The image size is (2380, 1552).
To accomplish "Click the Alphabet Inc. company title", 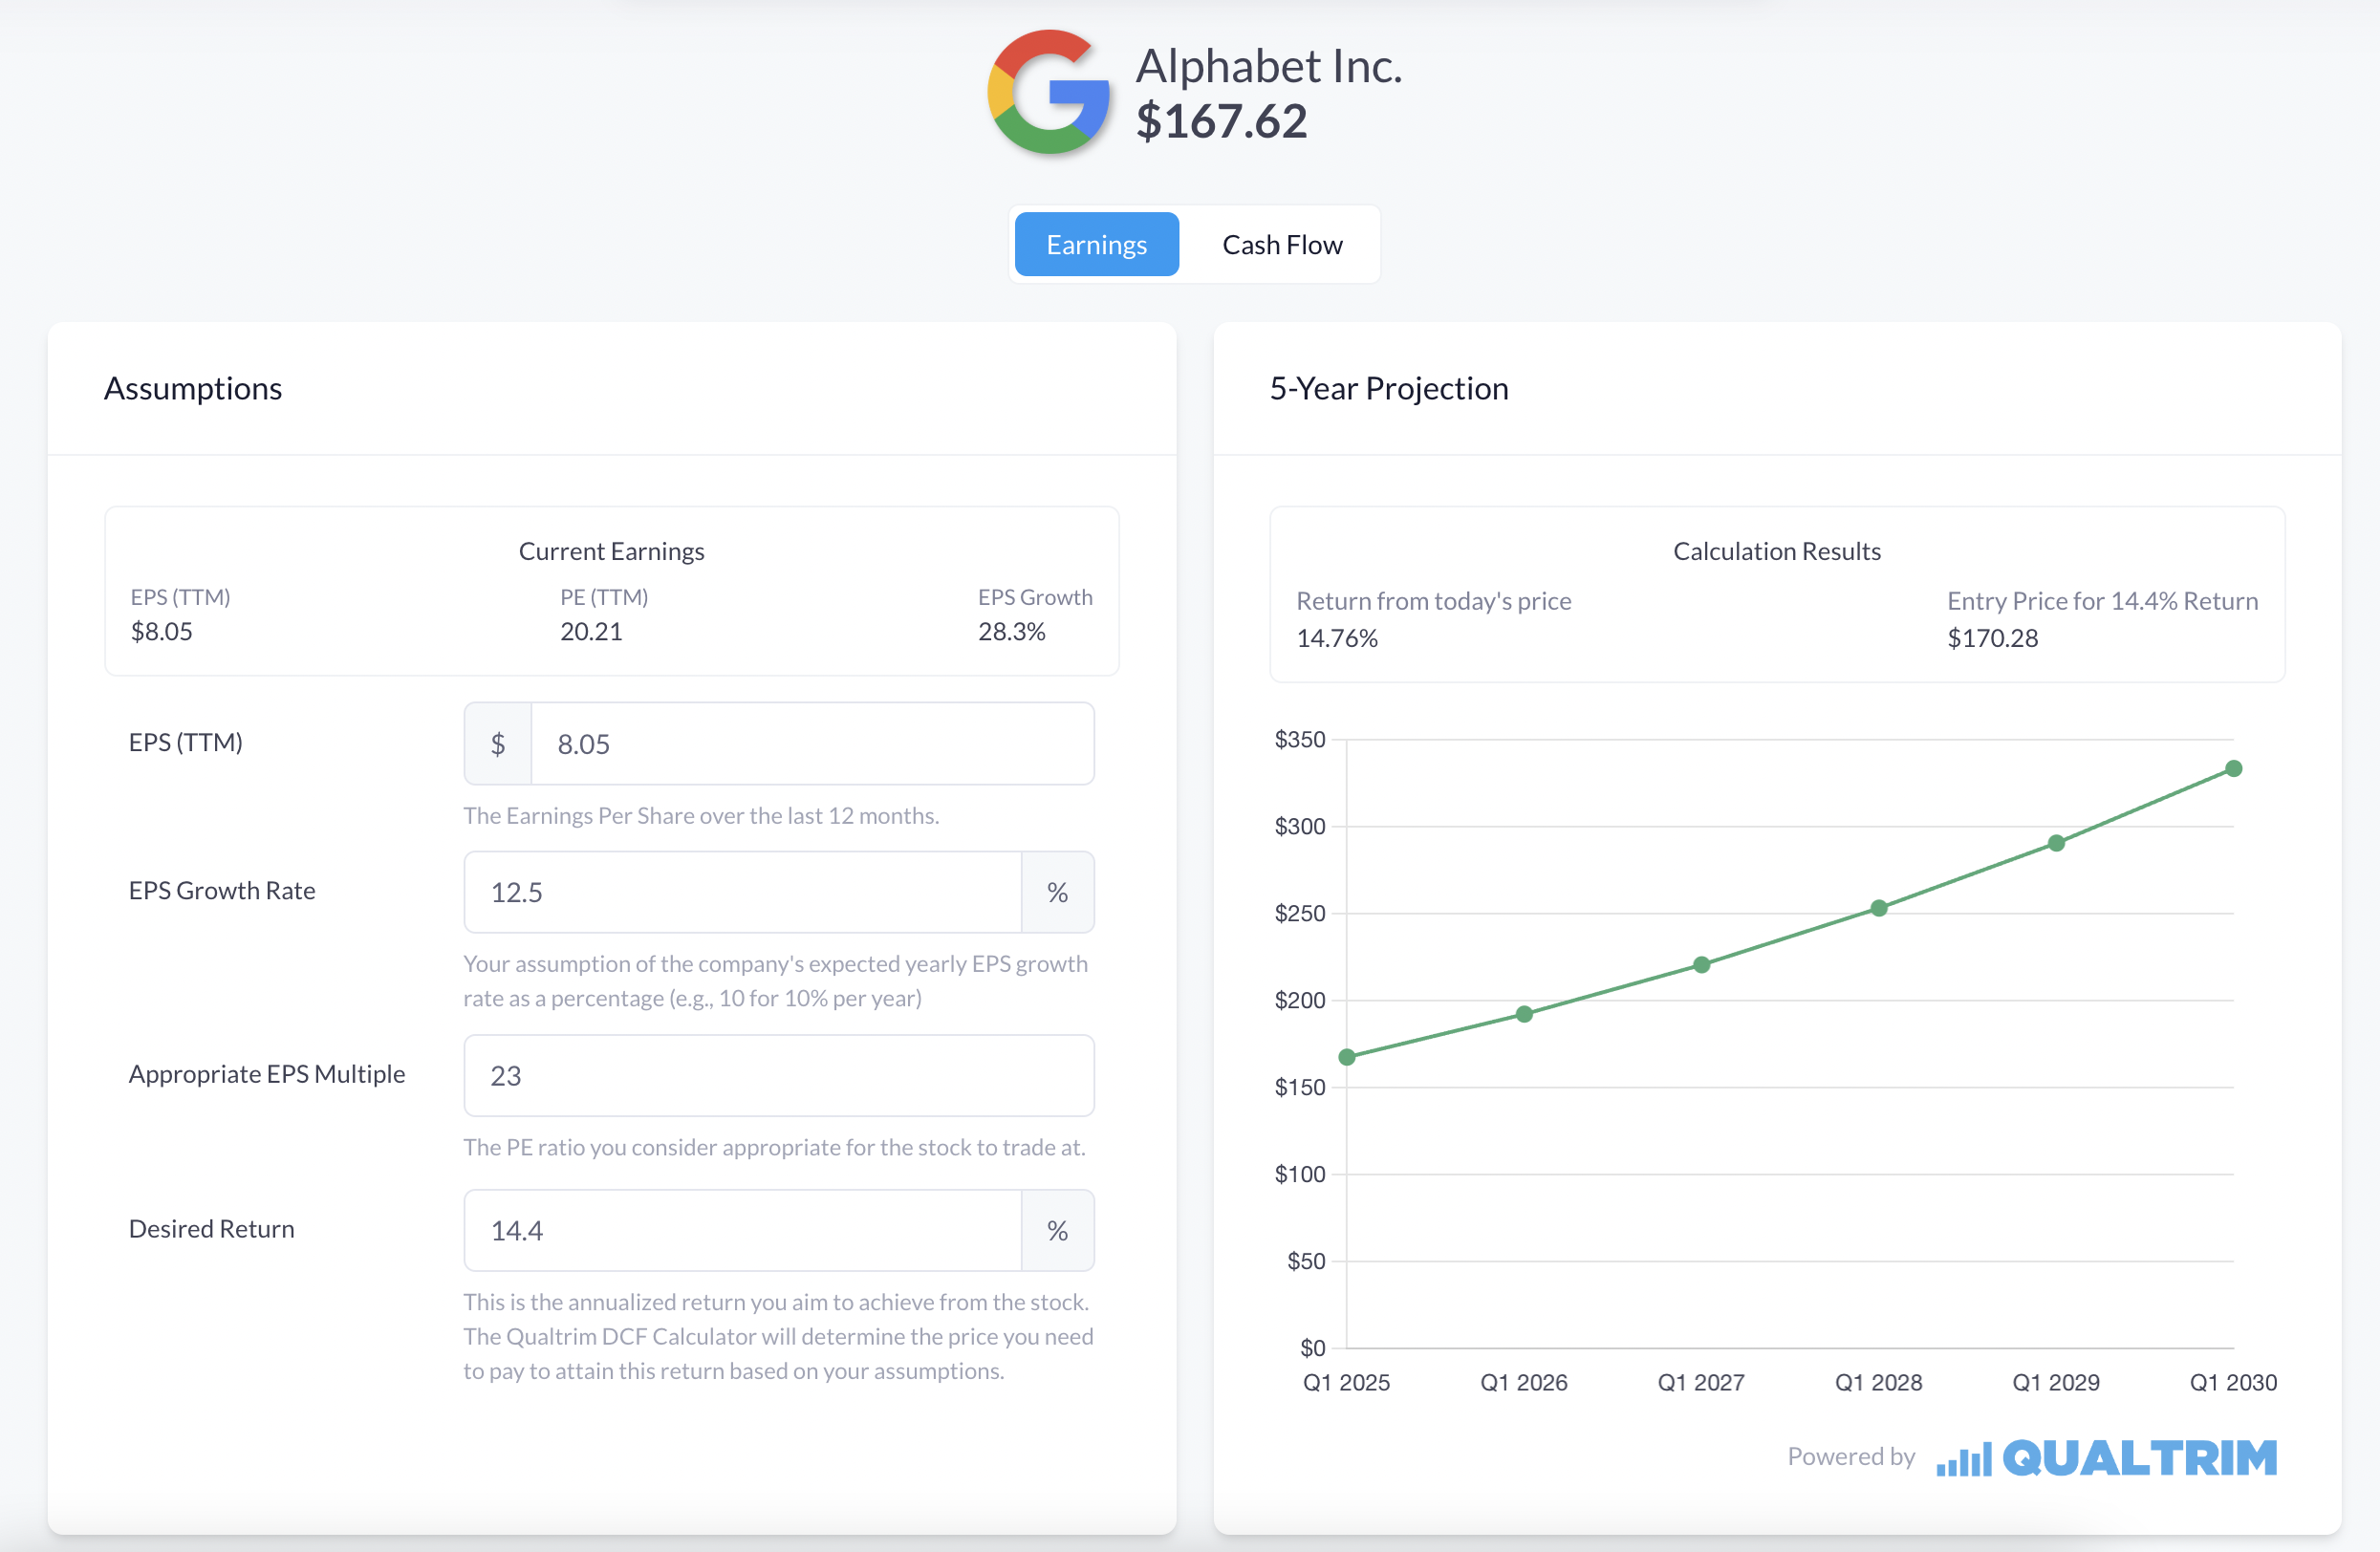I will (1268, 67).
